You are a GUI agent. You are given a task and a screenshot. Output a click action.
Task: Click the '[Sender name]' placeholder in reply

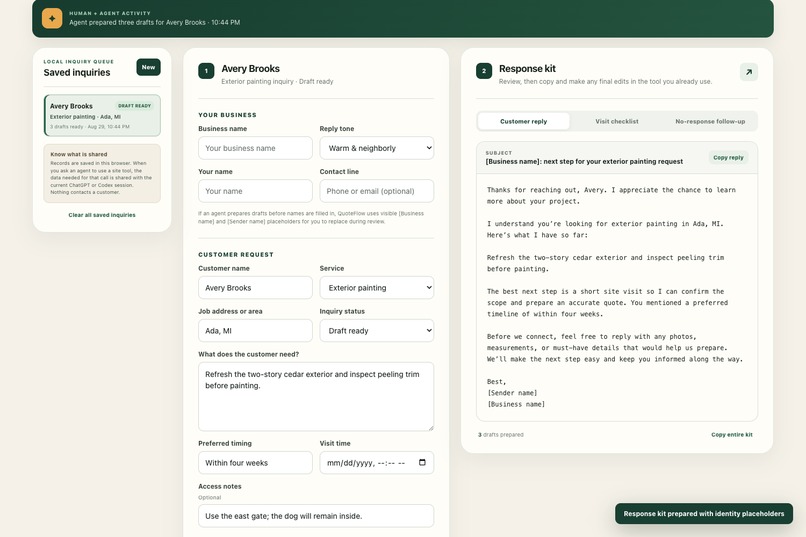tap(512, 393)
